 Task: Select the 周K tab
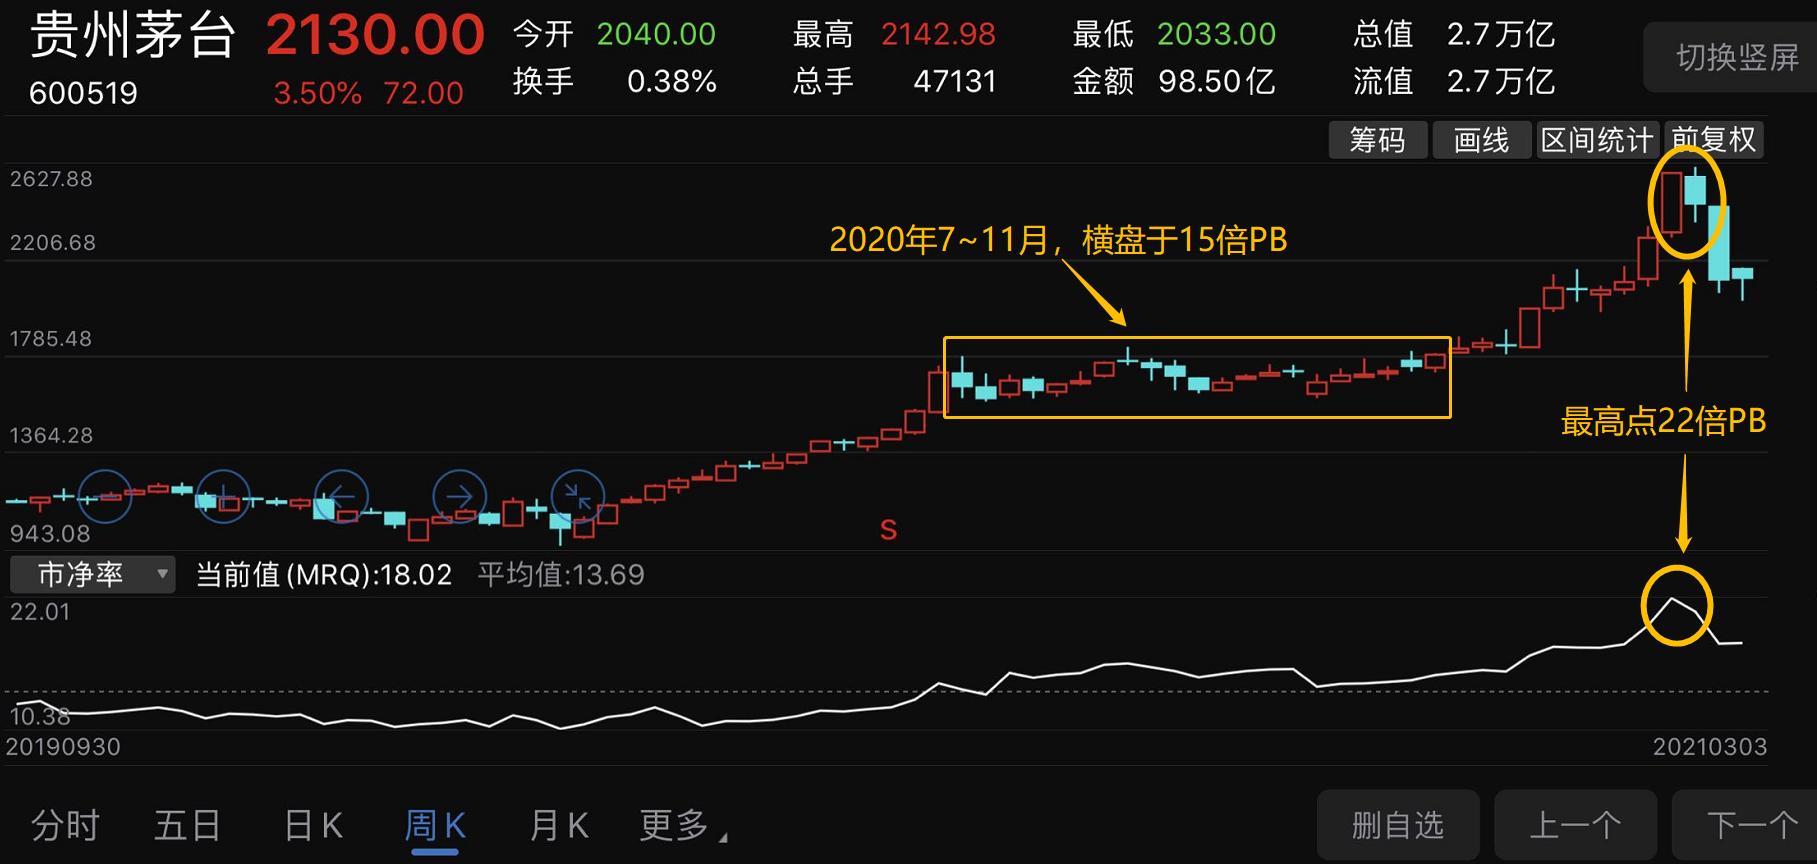pos(435,826)
